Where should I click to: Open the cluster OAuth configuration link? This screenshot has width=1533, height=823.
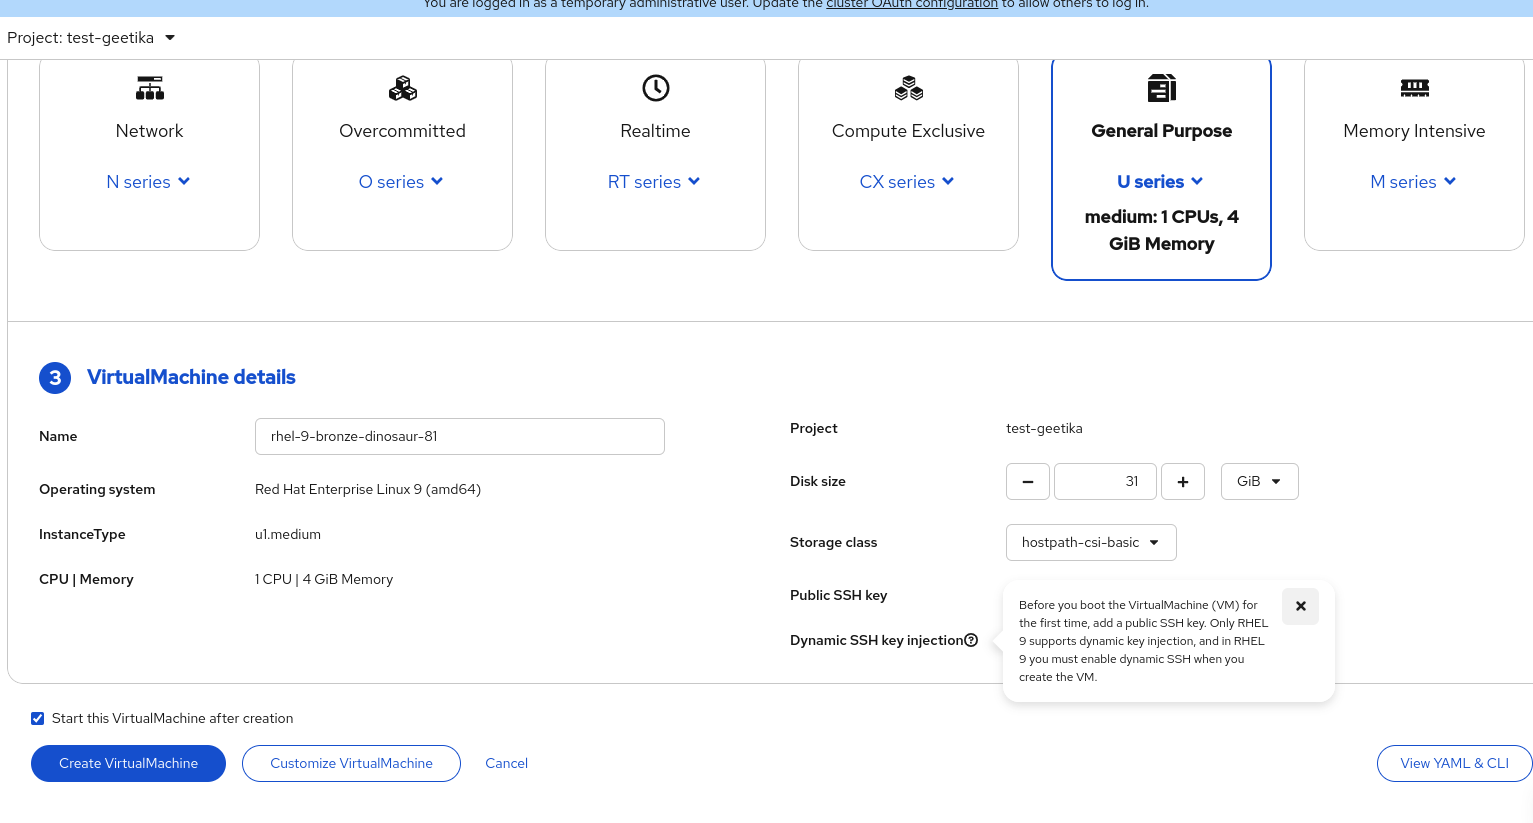coord(912,4)
